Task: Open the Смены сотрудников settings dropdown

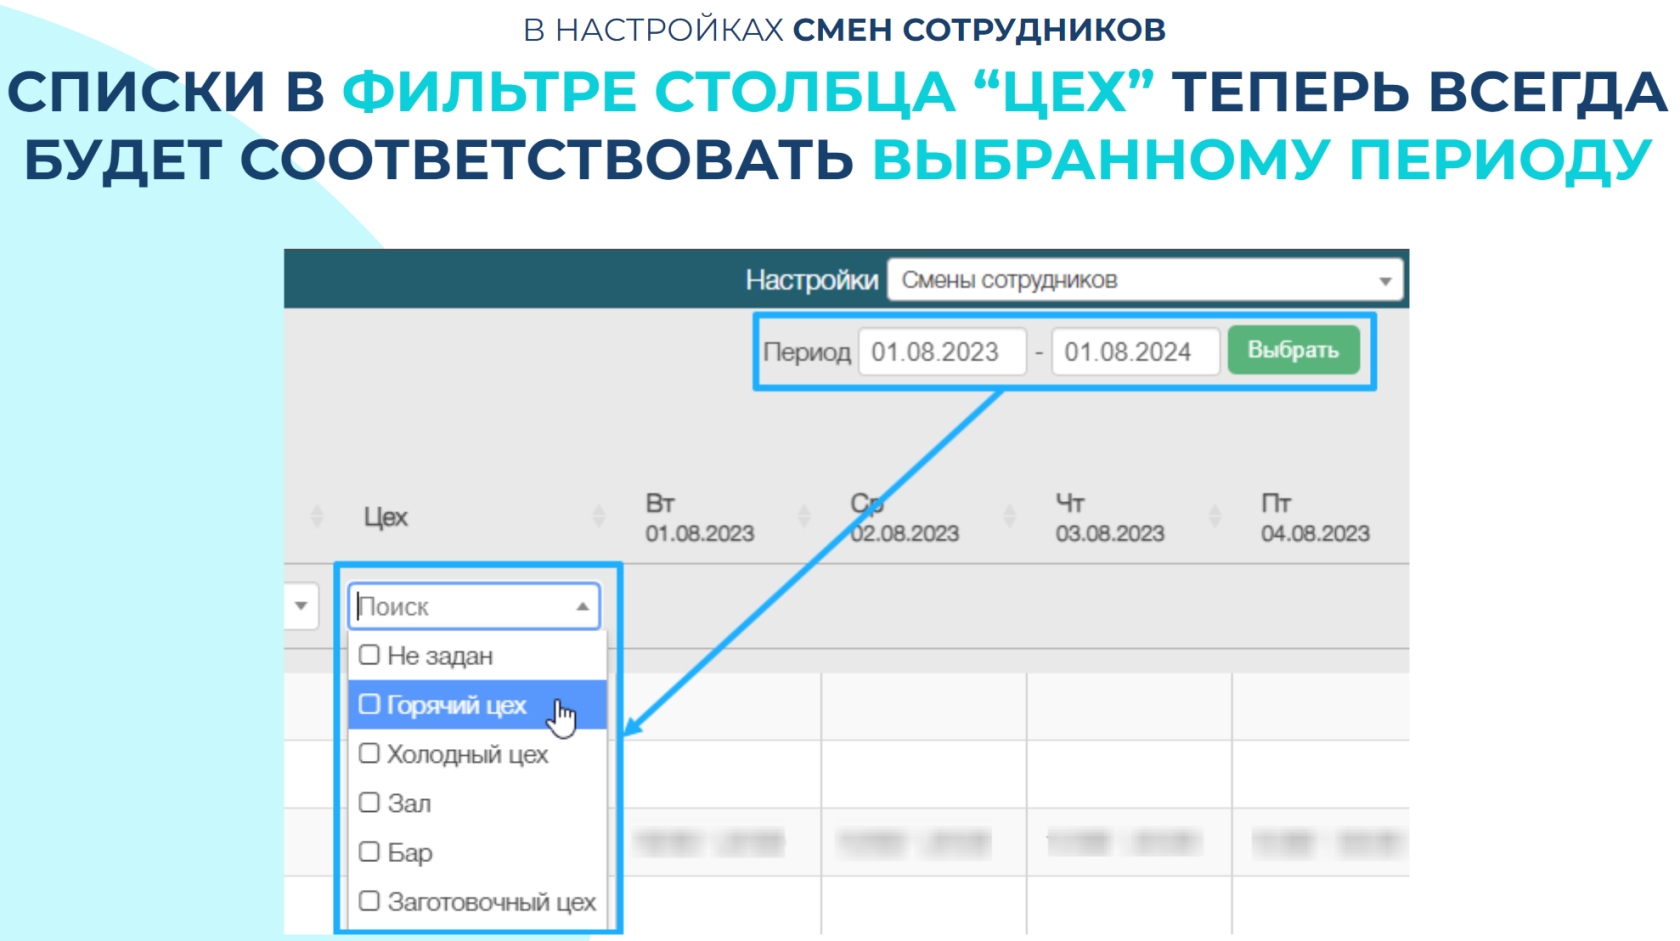Action: coord(1145,280)
